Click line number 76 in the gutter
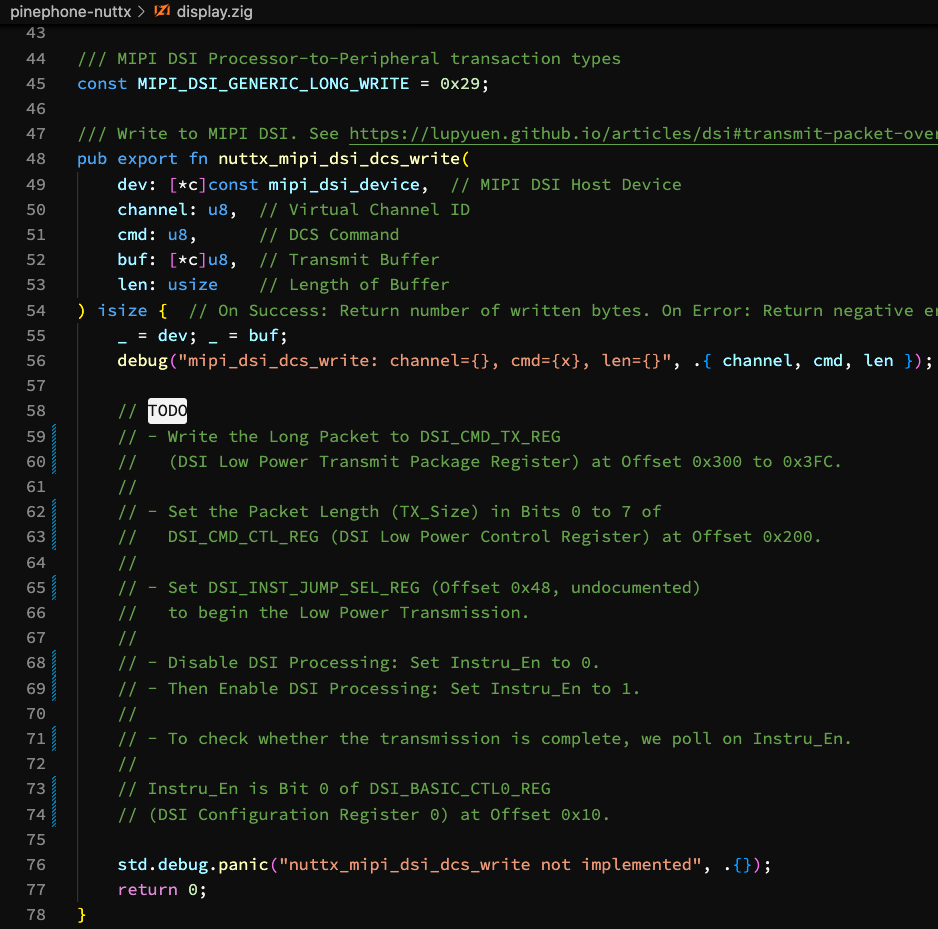This screenshot has height=929, width=938. [x=35, y=865]
